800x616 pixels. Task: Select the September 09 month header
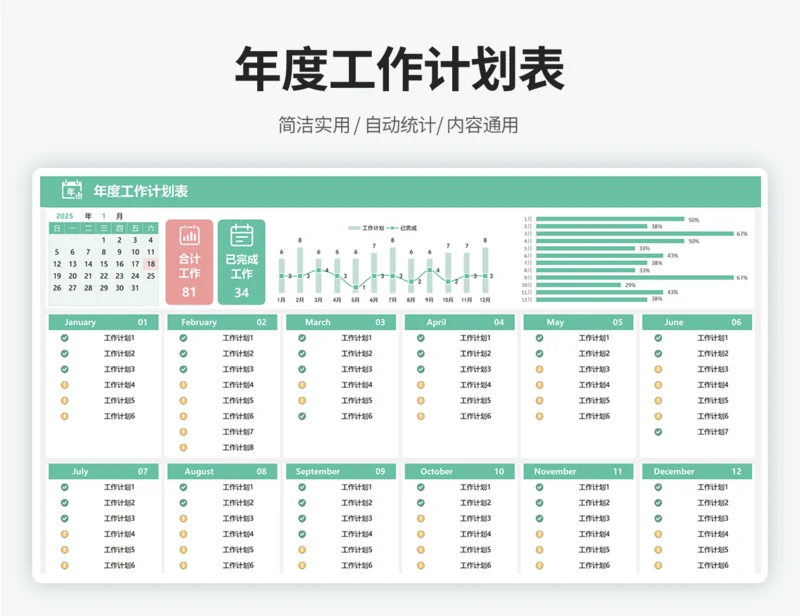click(341, 472)
